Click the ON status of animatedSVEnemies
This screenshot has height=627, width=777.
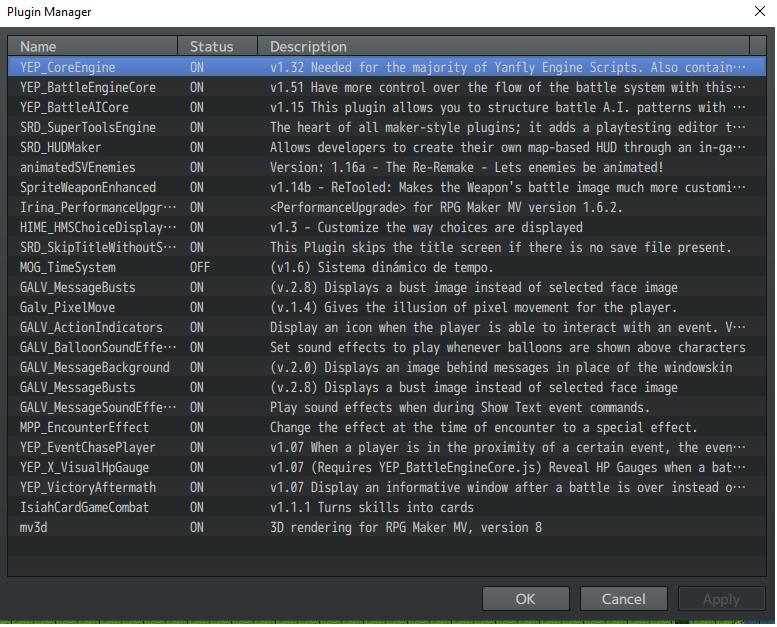197,167
